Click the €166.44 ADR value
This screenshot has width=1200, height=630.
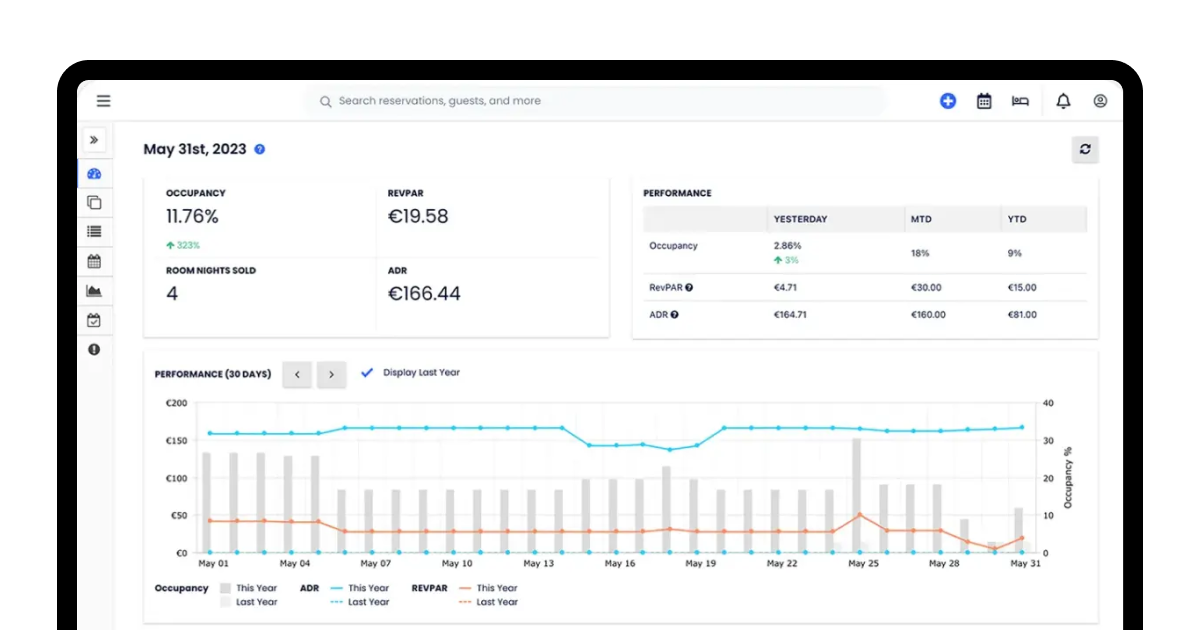click(425, 293)
